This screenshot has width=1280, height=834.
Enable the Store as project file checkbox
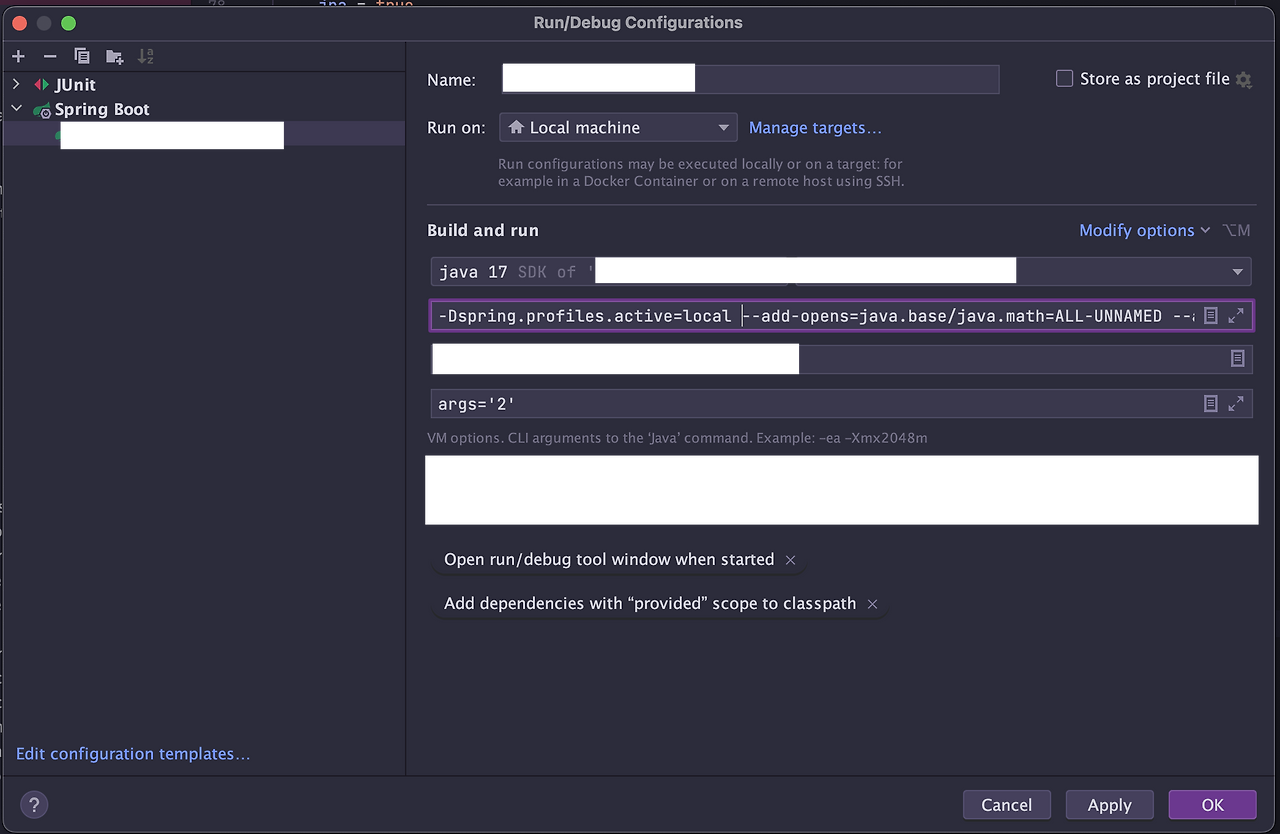[1064, 78]
